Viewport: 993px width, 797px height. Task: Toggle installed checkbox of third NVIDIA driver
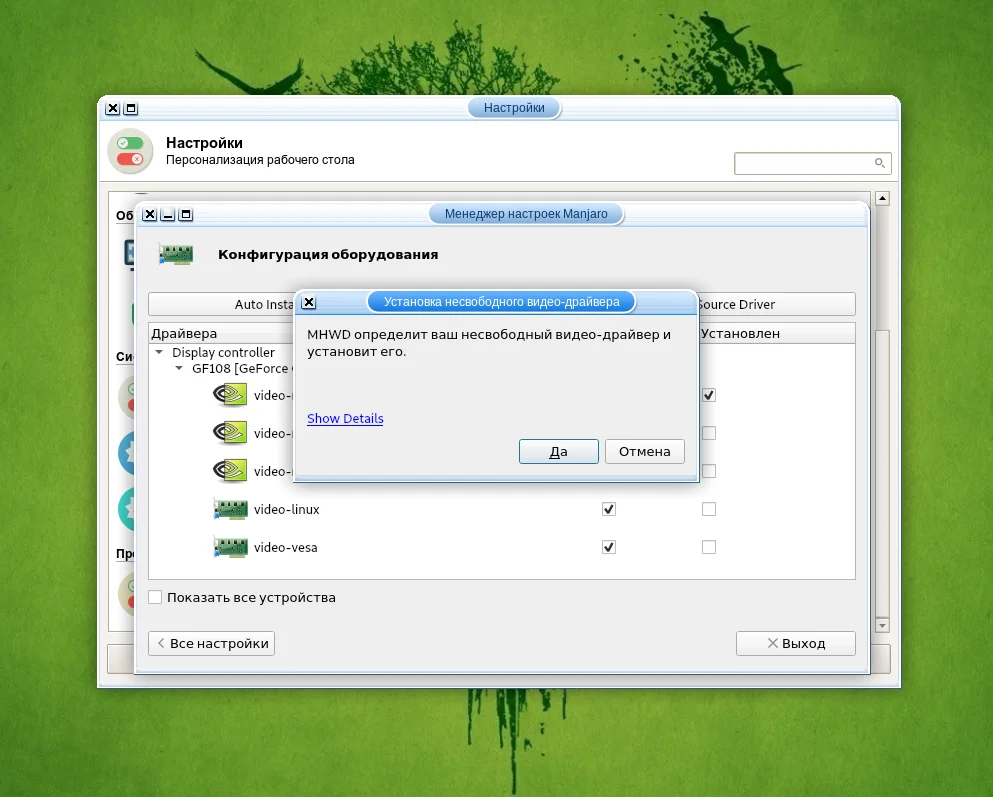pyautogui.click(x=709, y=471)
